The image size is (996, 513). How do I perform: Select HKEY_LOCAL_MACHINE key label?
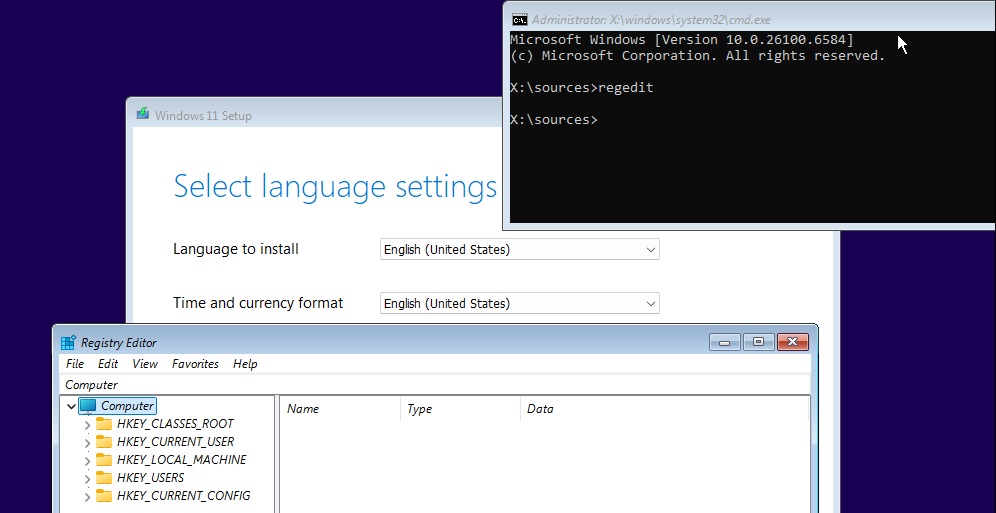click(x=182, y=460)
